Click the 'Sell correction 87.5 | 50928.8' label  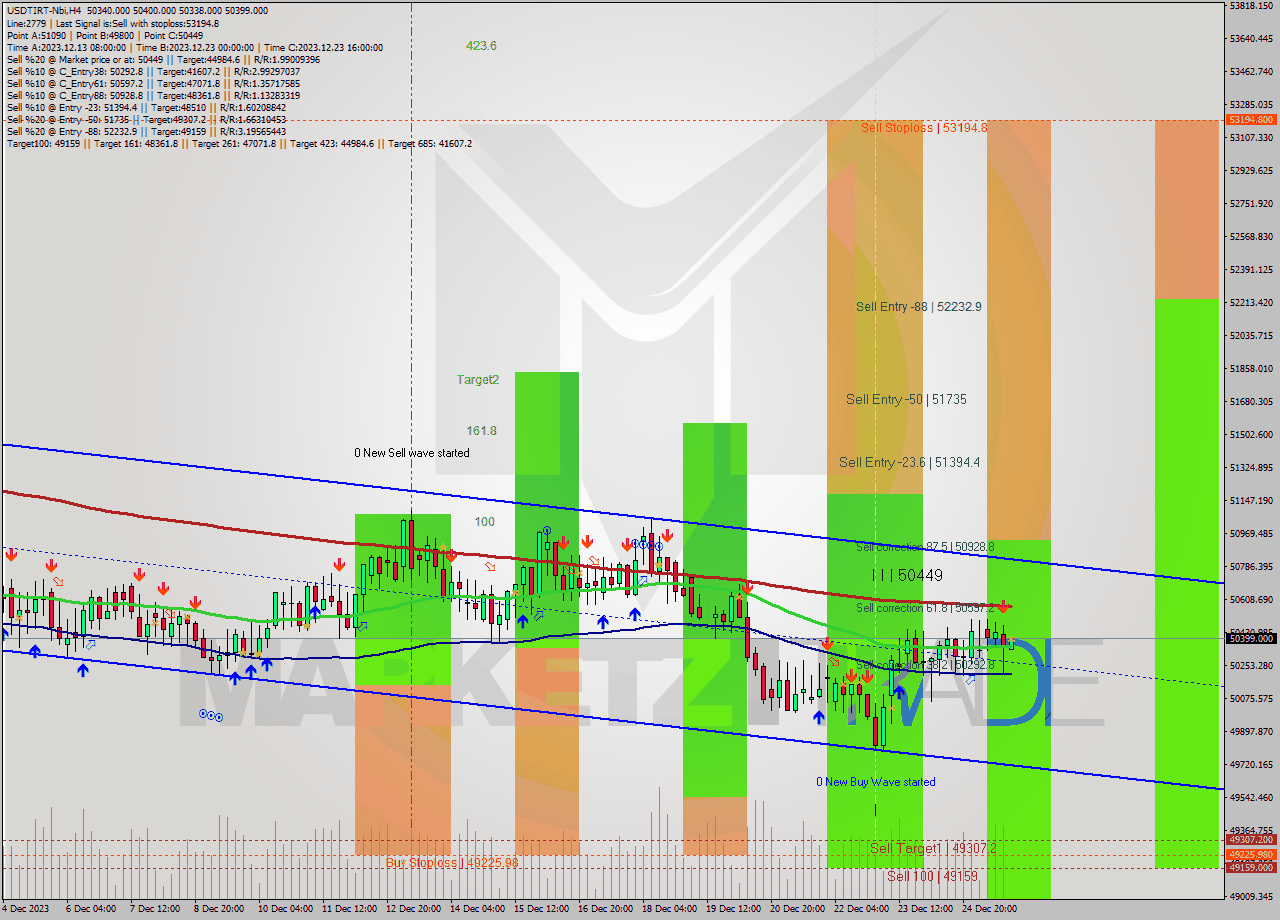click(x=925, y=547)
